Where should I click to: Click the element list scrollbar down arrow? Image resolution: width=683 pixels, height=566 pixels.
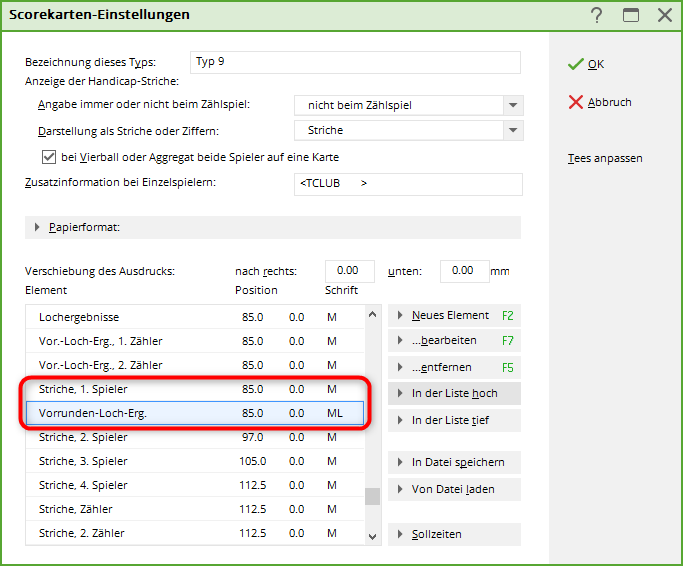pos(373,536)
